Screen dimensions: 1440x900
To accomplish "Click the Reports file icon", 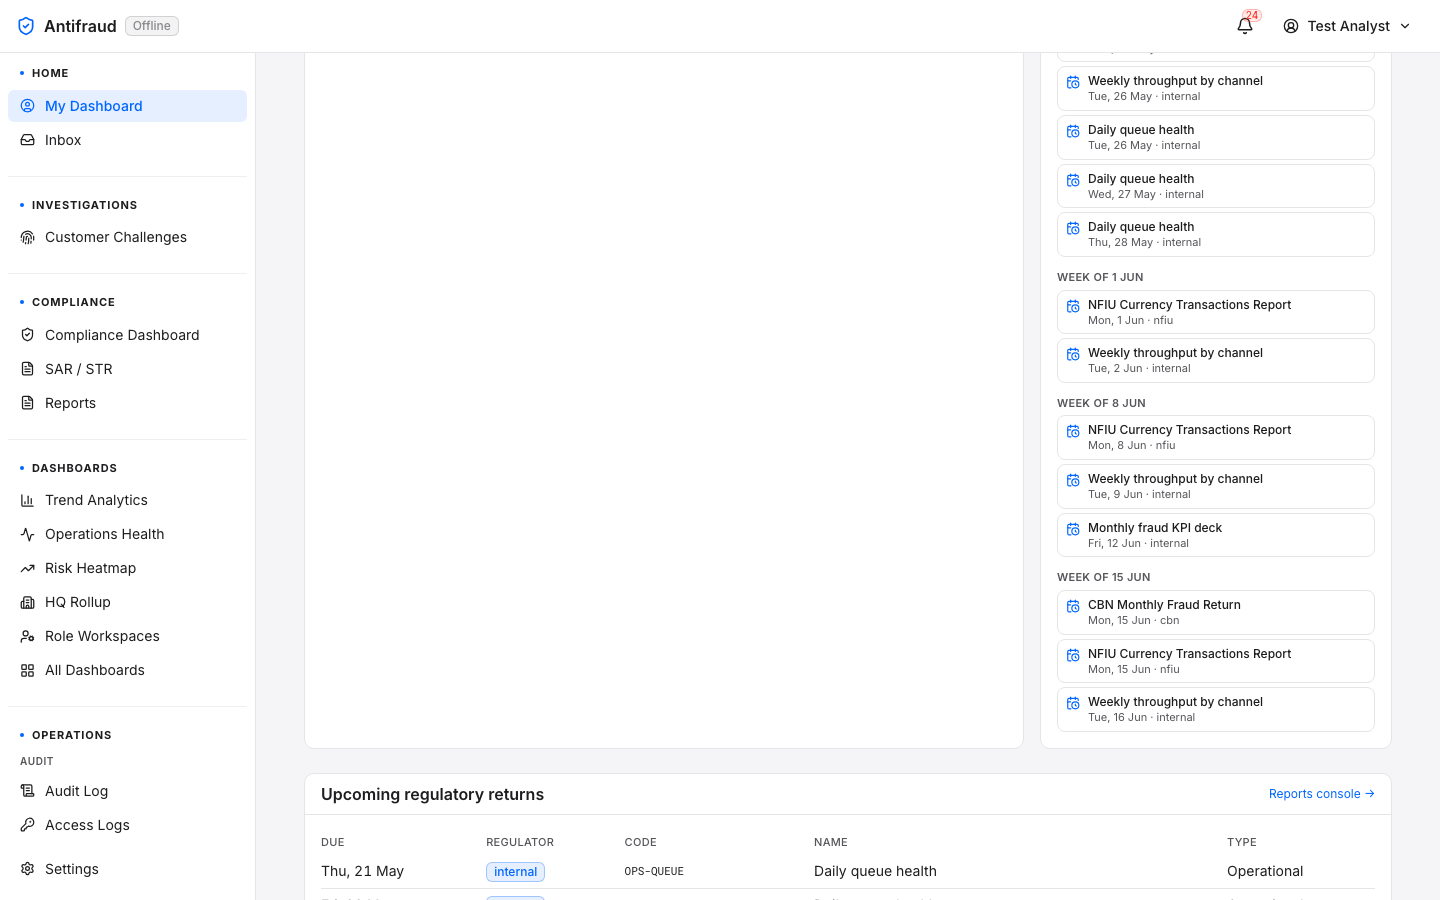I will click(27, 403).
